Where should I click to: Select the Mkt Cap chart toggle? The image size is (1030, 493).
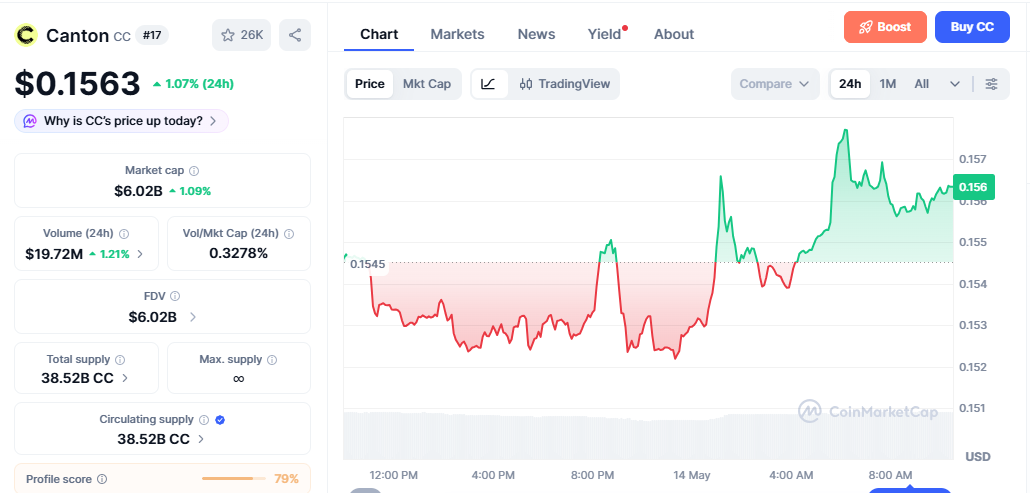[427, 84]
